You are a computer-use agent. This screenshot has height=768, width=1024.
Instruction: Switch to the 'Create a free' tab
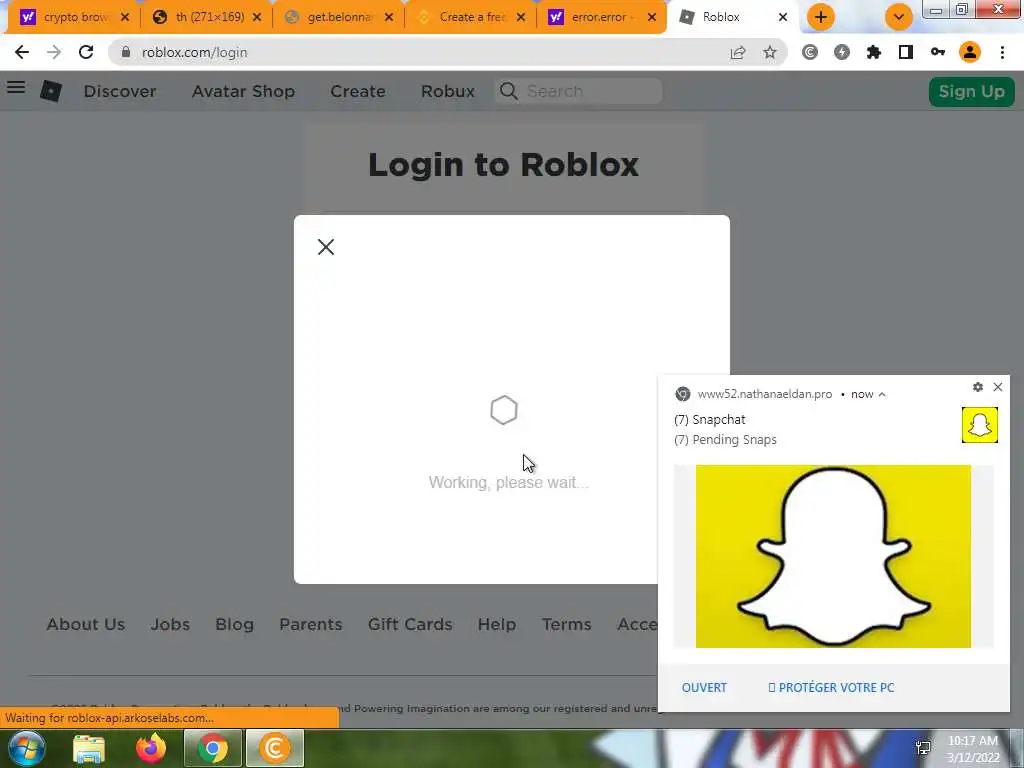468,17
